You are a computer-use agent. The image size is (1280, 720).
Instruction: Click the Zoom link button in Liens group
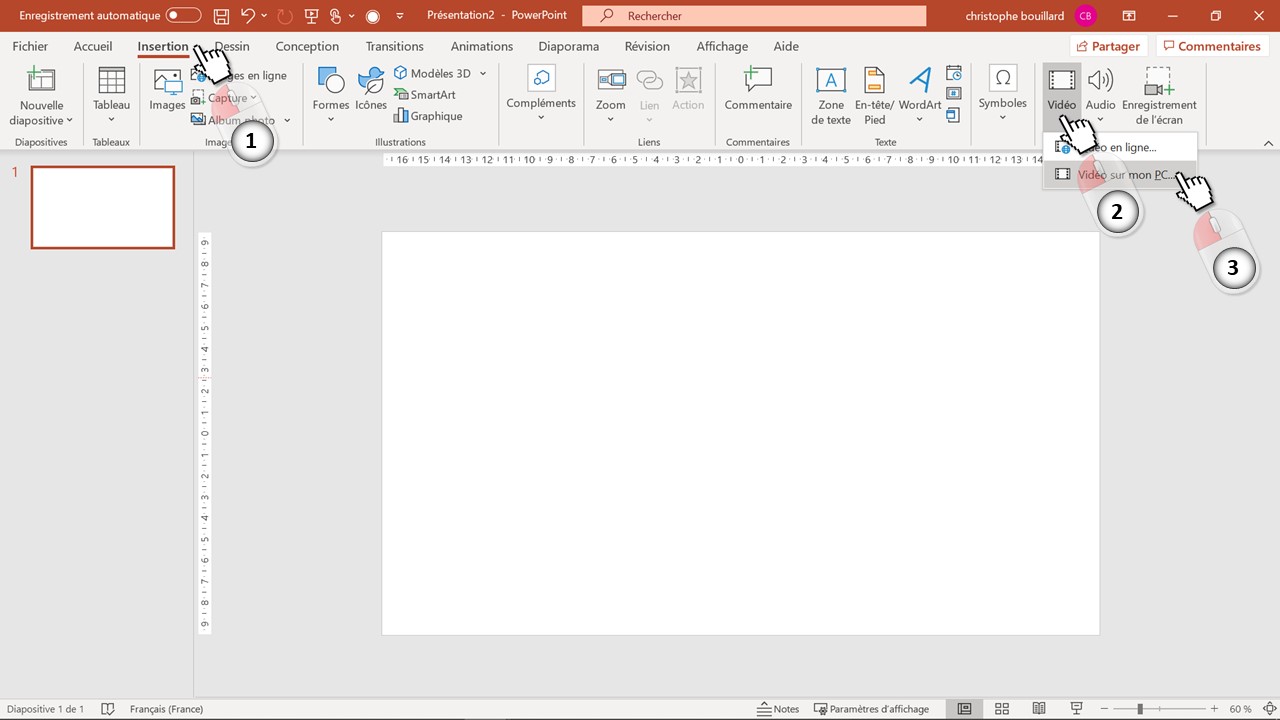pyautogui.click(x=610, y=96)
